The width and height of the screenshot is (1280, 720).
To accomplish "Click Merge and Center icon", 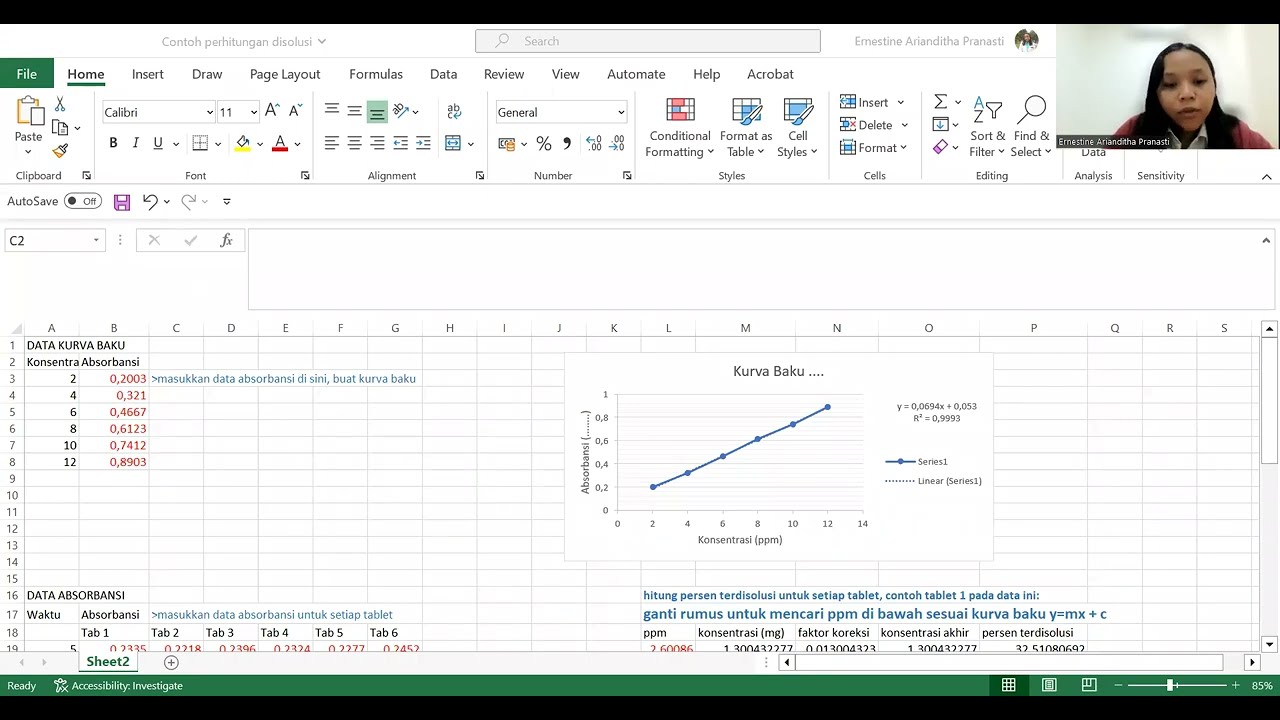I will click(x=453, y=143).
